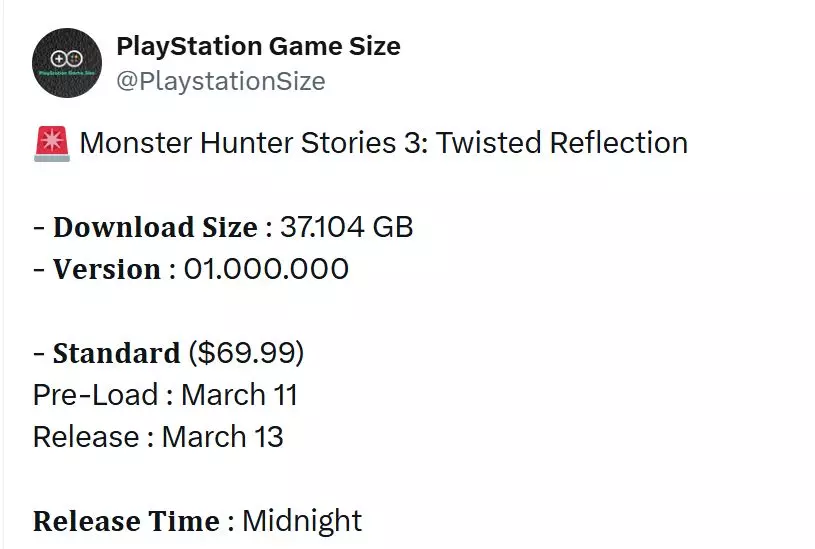
Task: Click the red siren emoji icon
Action: (x=50, y=144)
